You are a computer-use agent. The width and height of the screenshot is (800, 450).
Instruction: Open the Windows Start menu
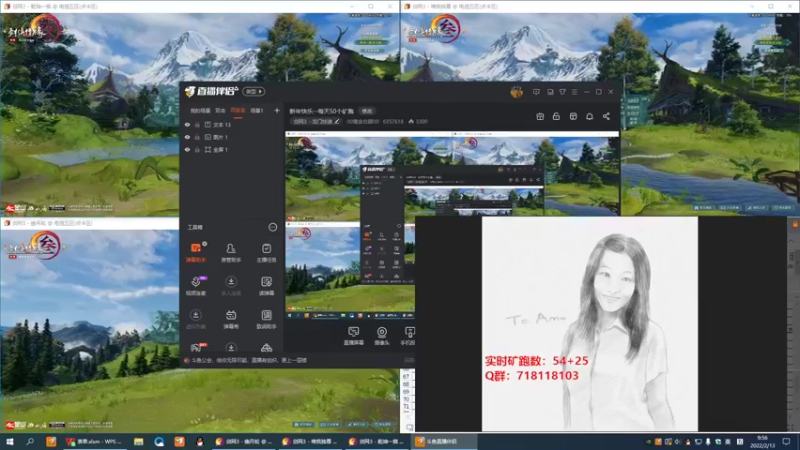tap(9, 441)
